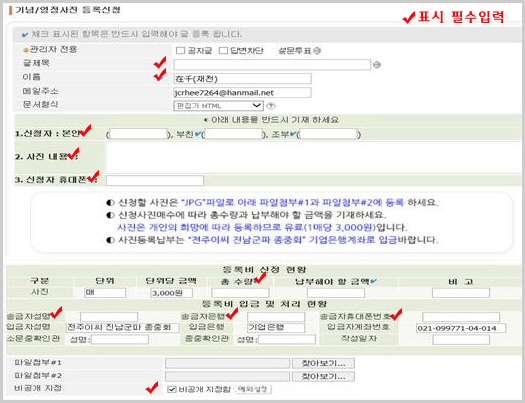
Task: Click the blue check icon after 납부해야 할 금액
Action: (x=373, y=281)
